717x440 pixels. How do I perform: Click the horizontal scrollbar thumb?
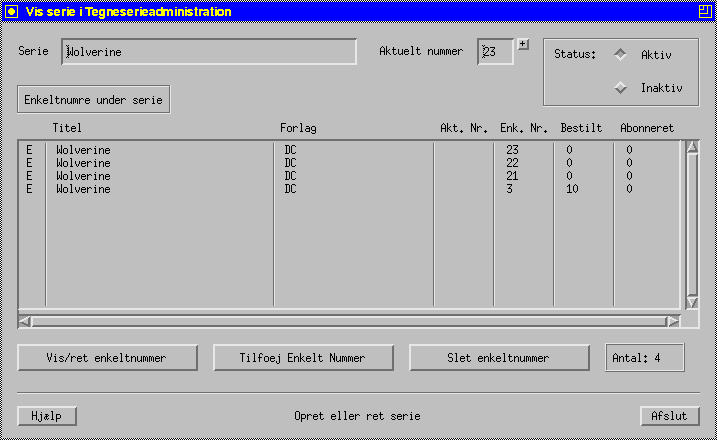click(x=349, y=322)
